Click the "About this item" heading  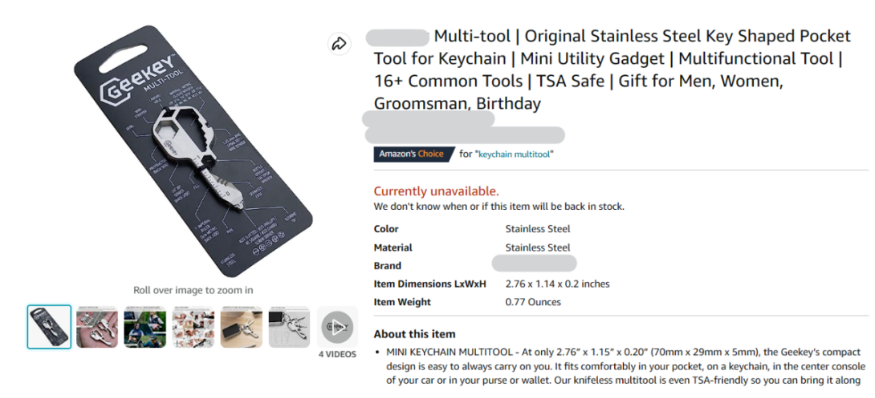coord(415,334)
